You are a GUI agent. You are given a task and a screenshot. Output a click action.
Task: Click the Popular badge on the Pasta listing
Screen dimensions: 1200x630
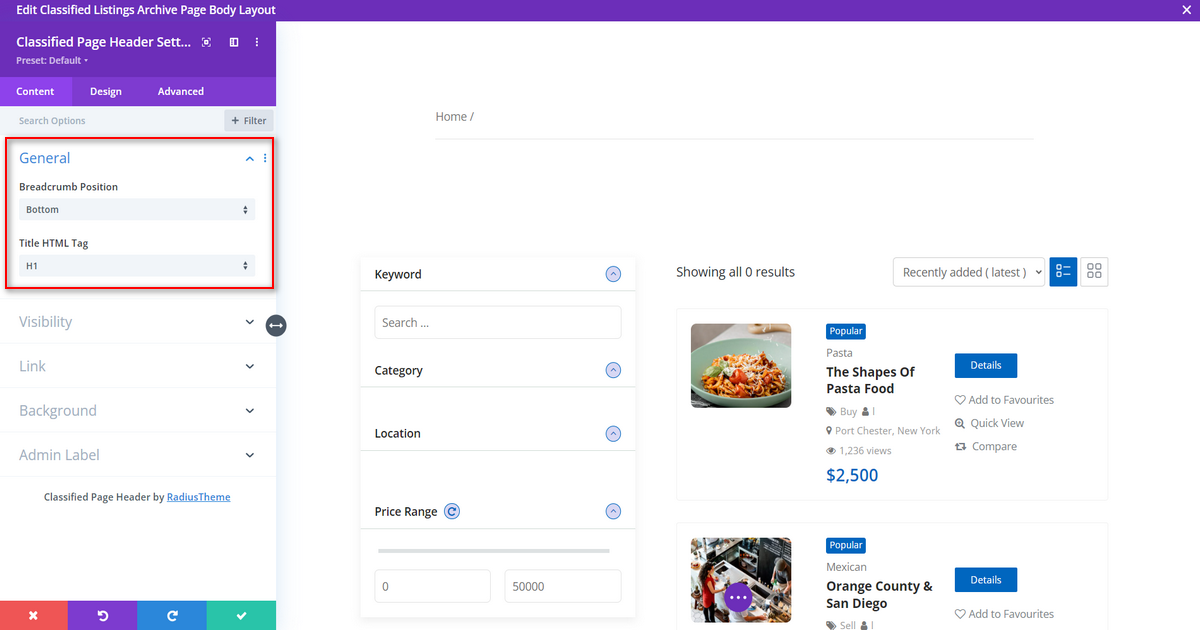tap(846, 331)
